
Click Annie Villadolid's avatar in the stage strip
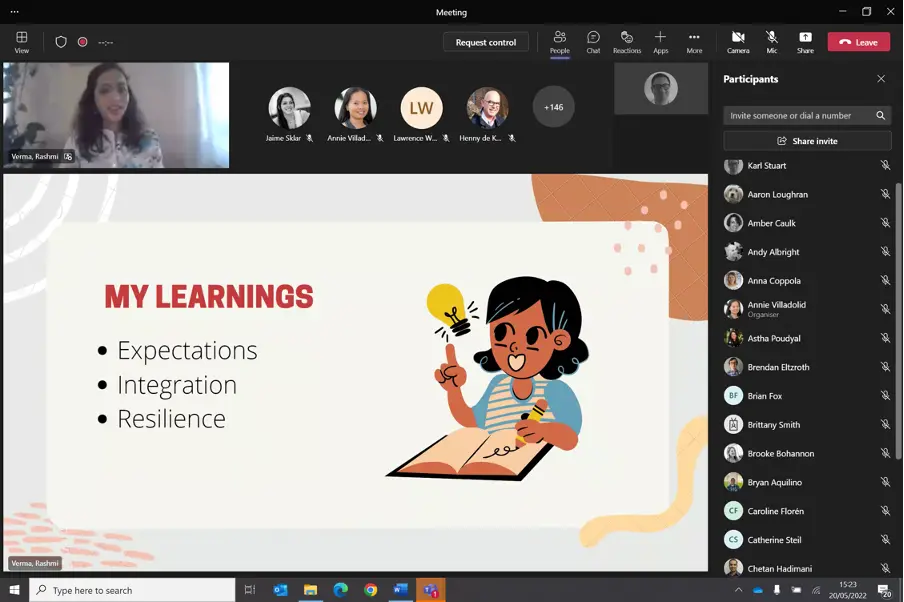click(355, 108)
